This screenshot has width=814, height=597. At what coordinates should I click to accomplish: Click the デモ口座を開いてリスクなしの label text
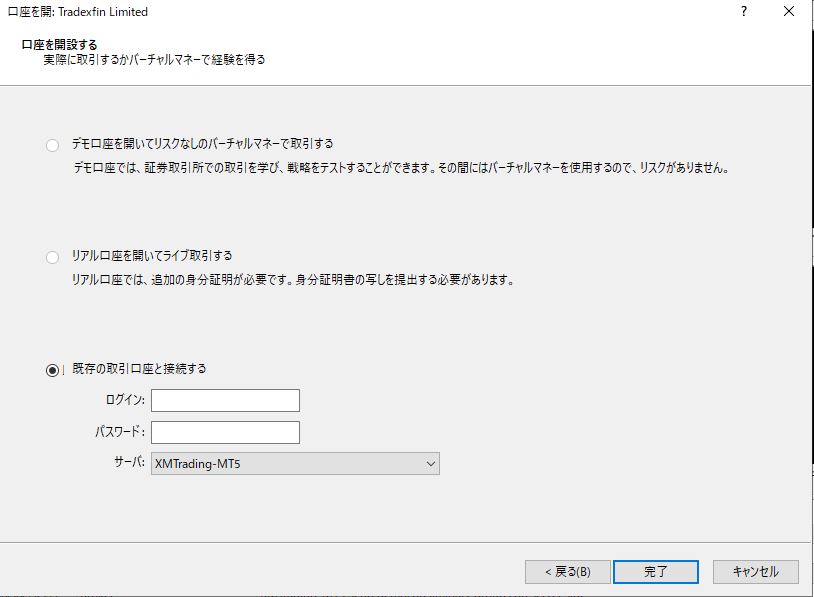(x=202, y=144)
